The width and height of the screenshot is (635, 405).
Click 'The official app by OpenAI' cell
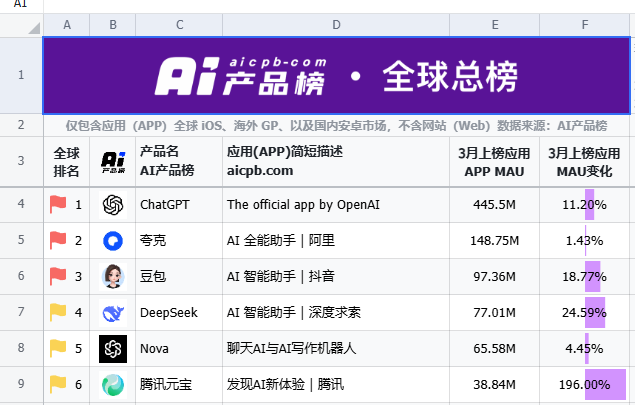tap(336, 205)
